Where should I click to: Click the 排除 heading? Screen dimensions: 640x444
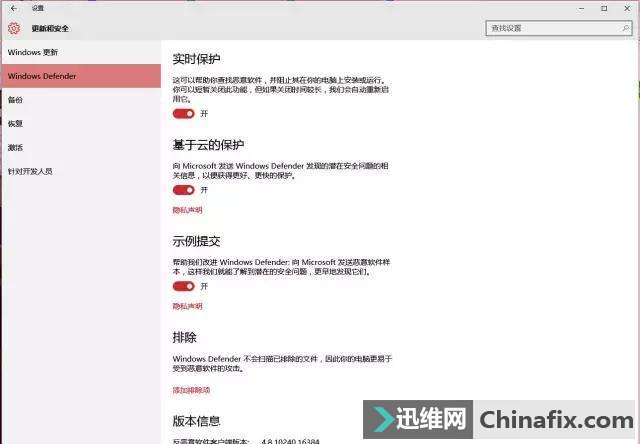pos(184,337)
